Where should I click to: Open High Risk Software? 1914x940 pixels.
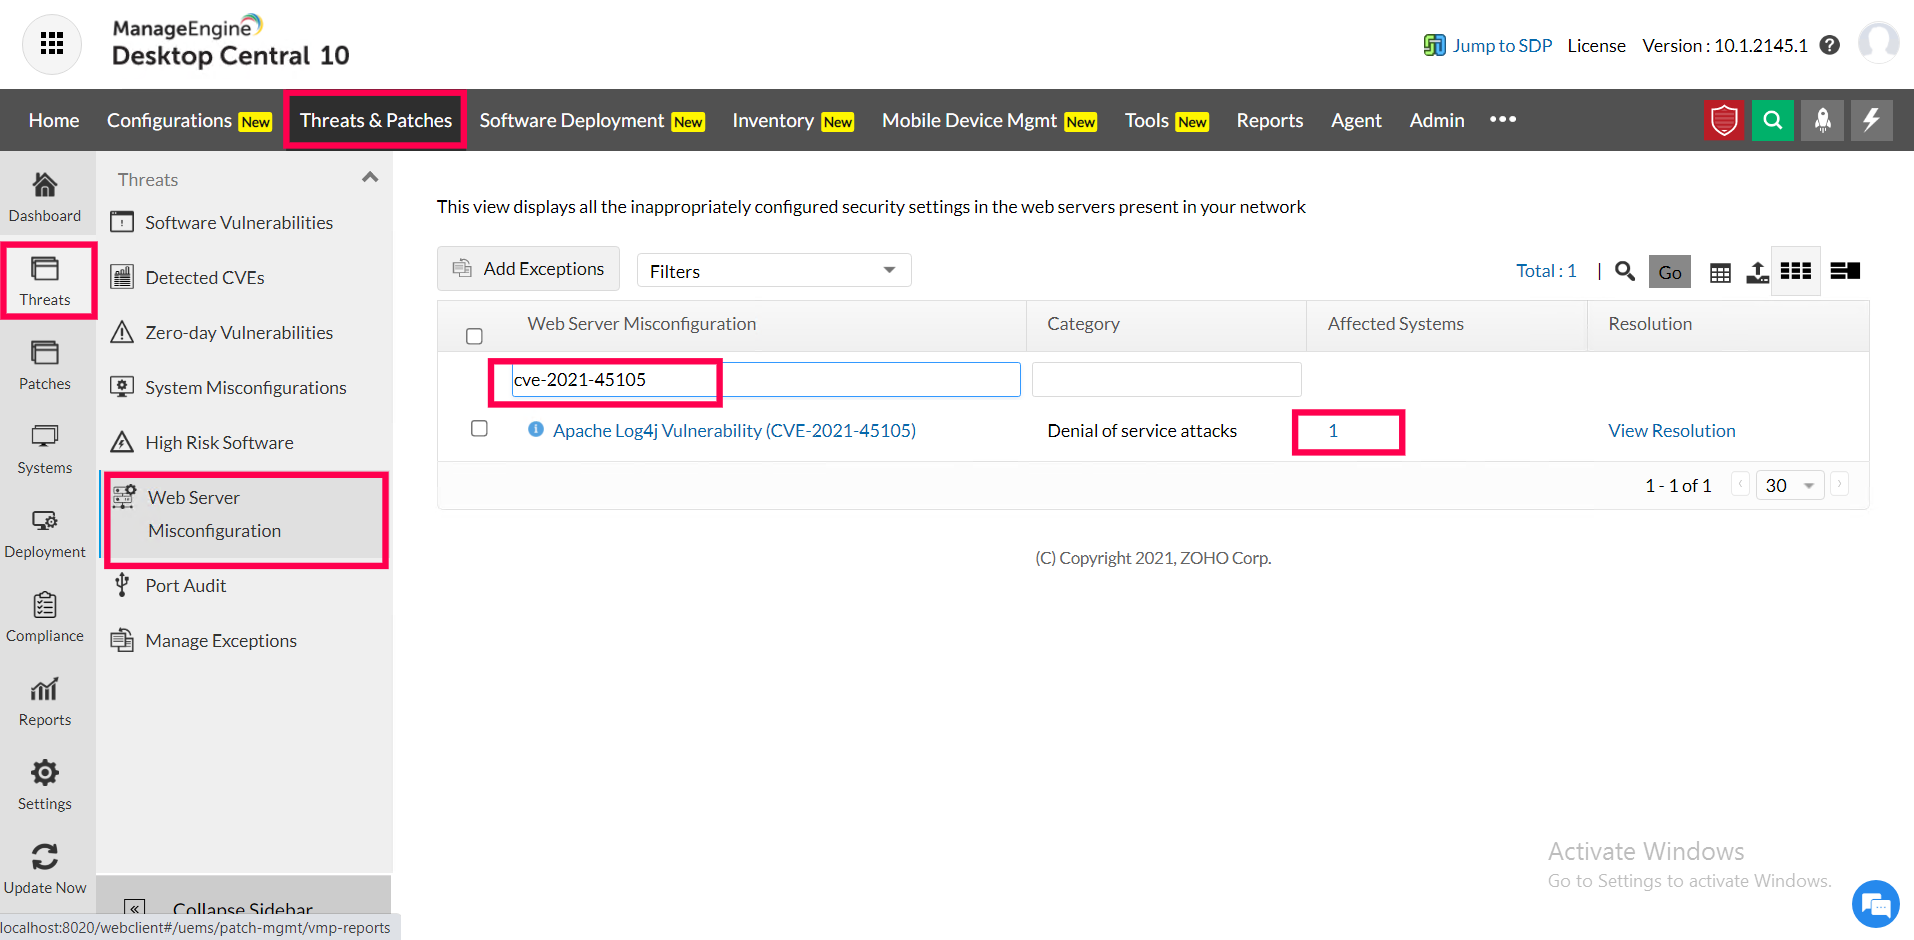pyautogui.click(x=219, y=443)
